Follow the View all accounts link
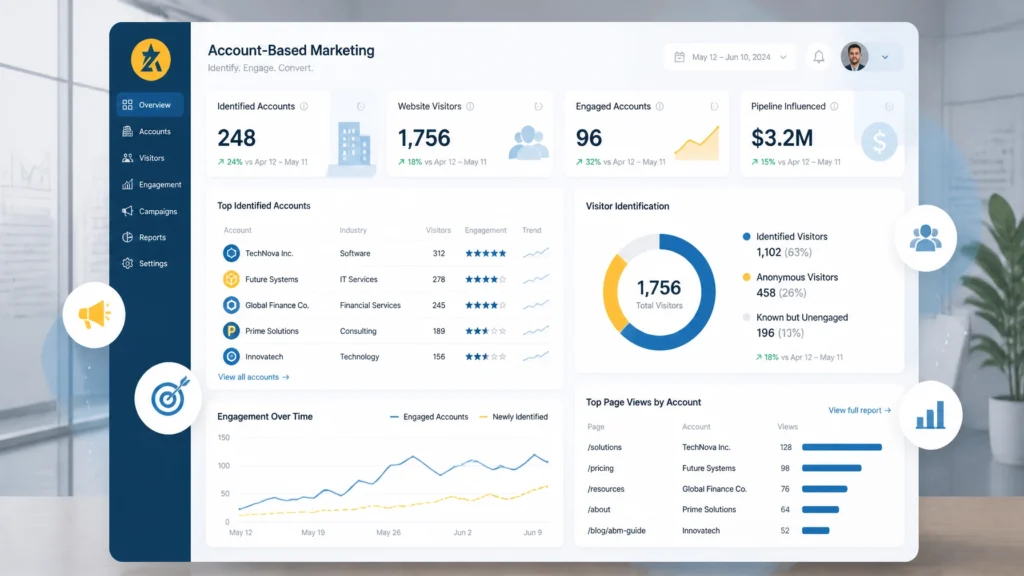1024x576 pixels. pyautogui.click(x=253, y=377)
